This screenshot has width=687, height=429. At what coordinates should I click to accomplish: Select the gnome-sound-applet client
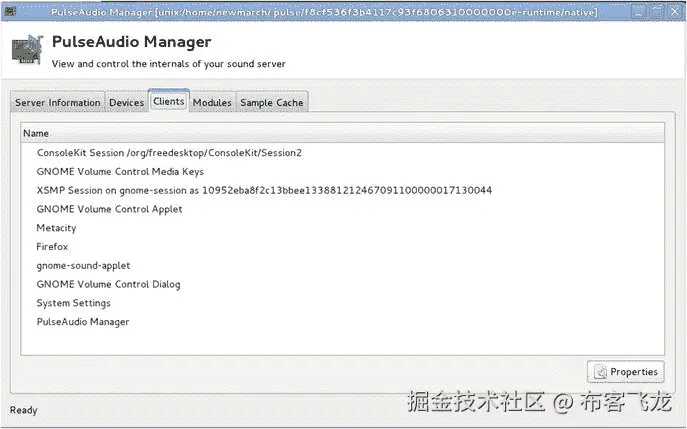[x=342, y=266]
